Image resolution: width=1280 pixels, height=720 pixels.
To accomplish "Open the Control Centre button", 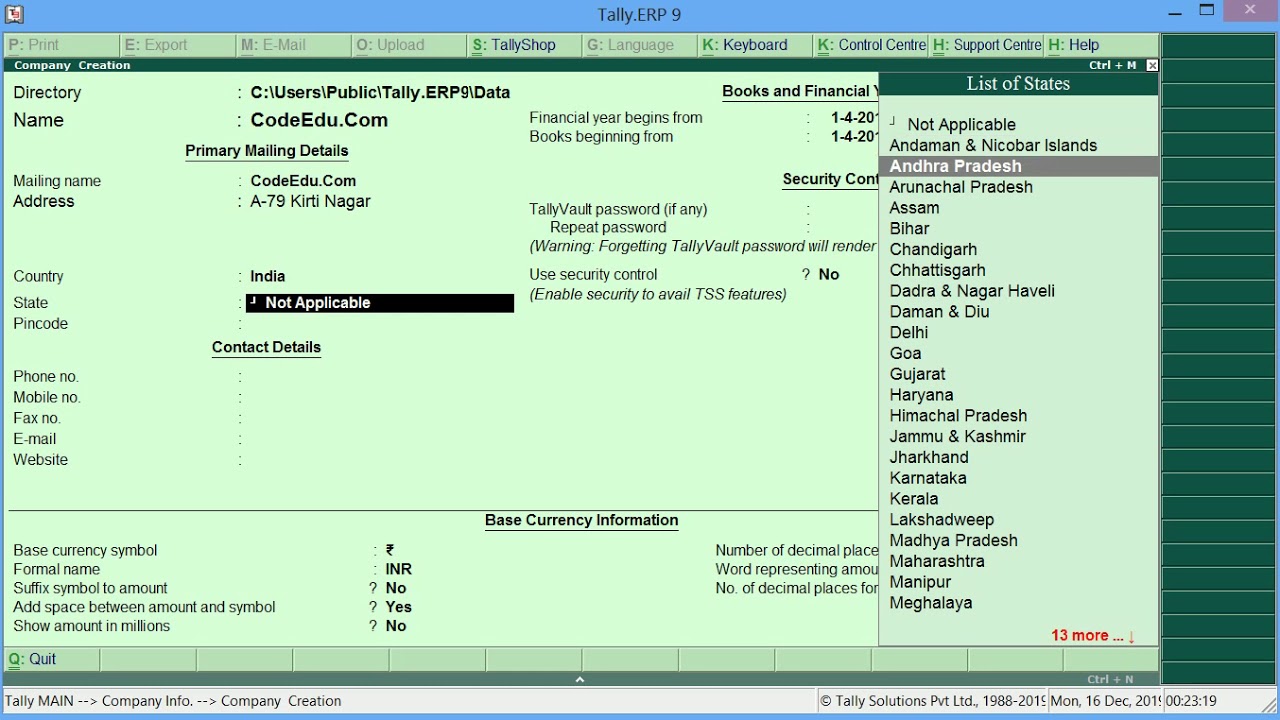I will 871,45.
